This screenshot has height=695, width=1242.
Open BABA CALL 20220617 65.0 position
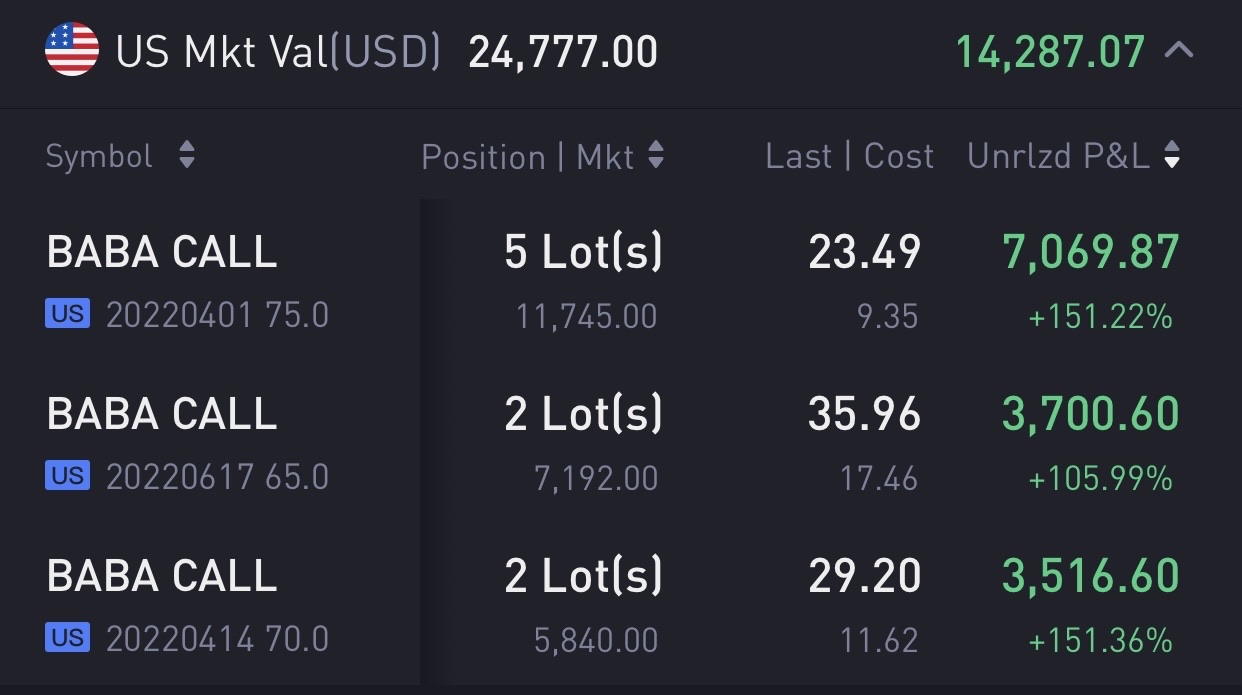coord(621,443)
